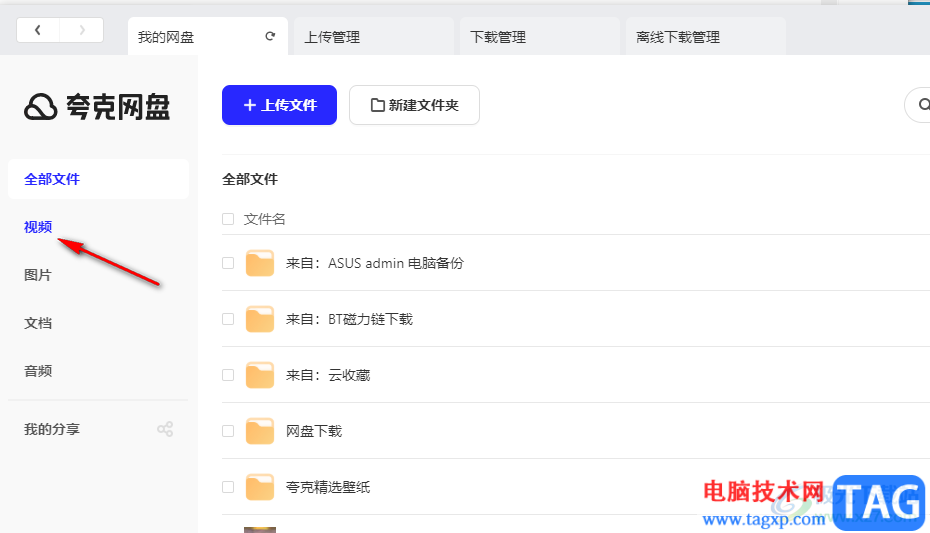Open the 网盘下载 folder name
This screenshot has height=533, width=930.
[x=314, y=431]
